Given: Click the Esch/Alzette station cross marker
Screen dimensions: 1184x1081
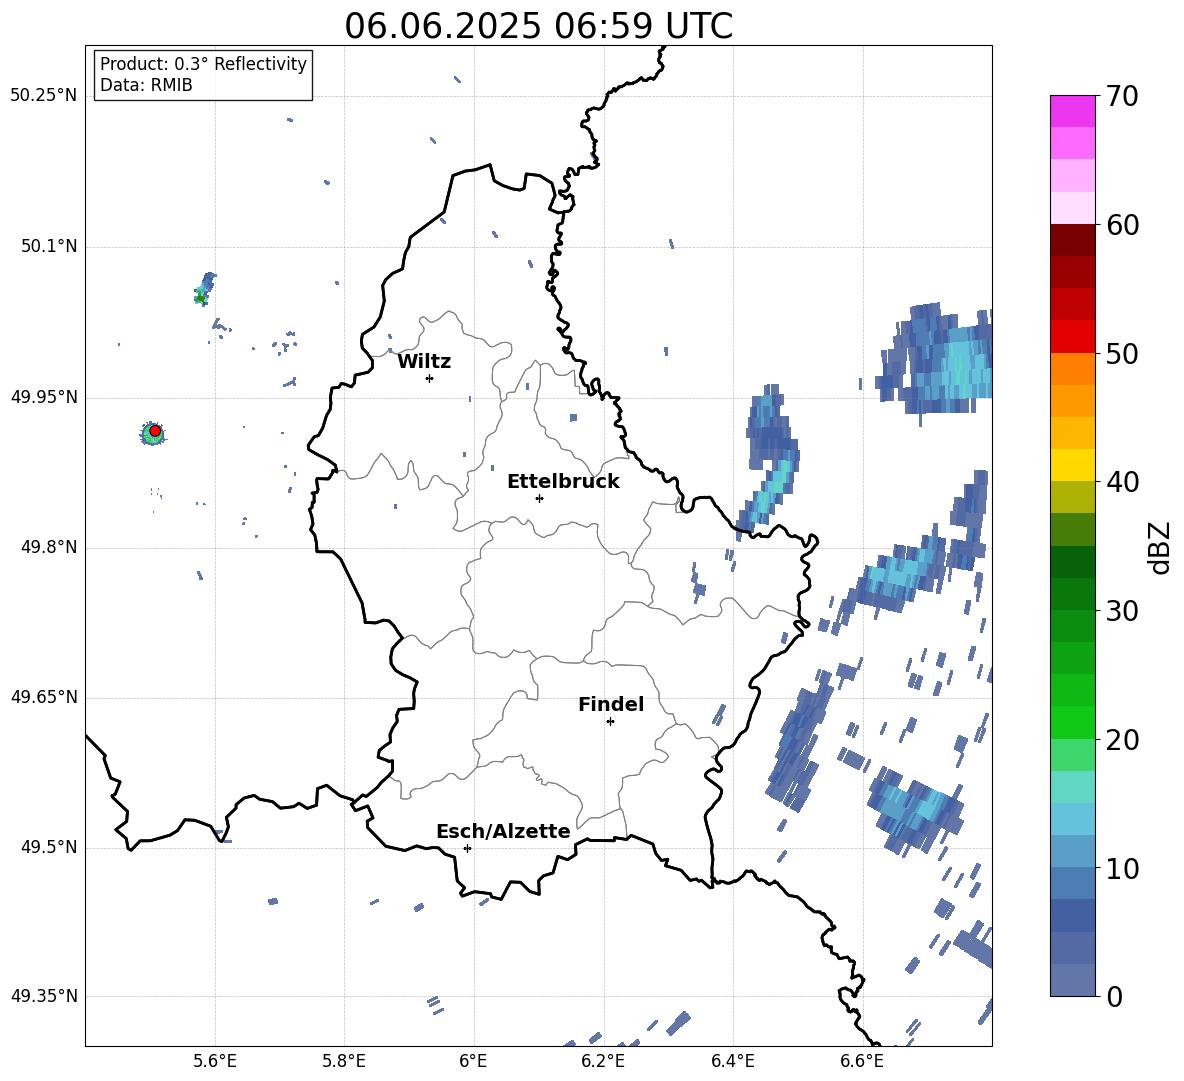Looking at the screenshot, I should point(467,848).
